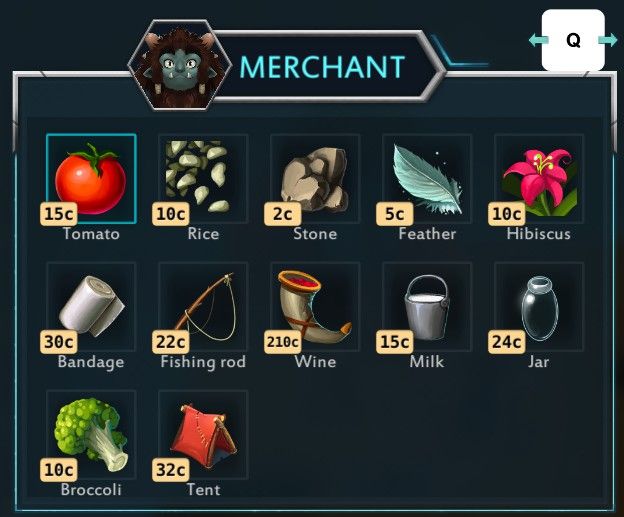Click the MERCHANT title banner
624x517 pixels.
tap(322, 67)
